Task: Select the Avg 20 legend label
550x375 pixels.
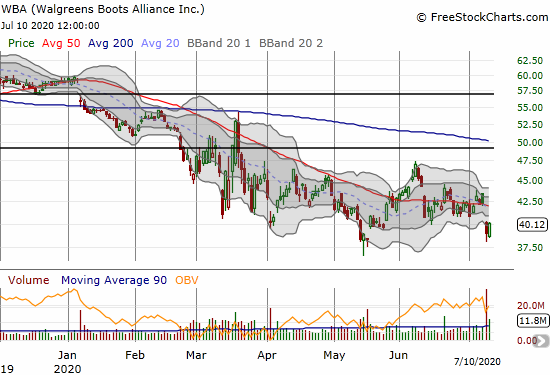Action: (160, 43)
